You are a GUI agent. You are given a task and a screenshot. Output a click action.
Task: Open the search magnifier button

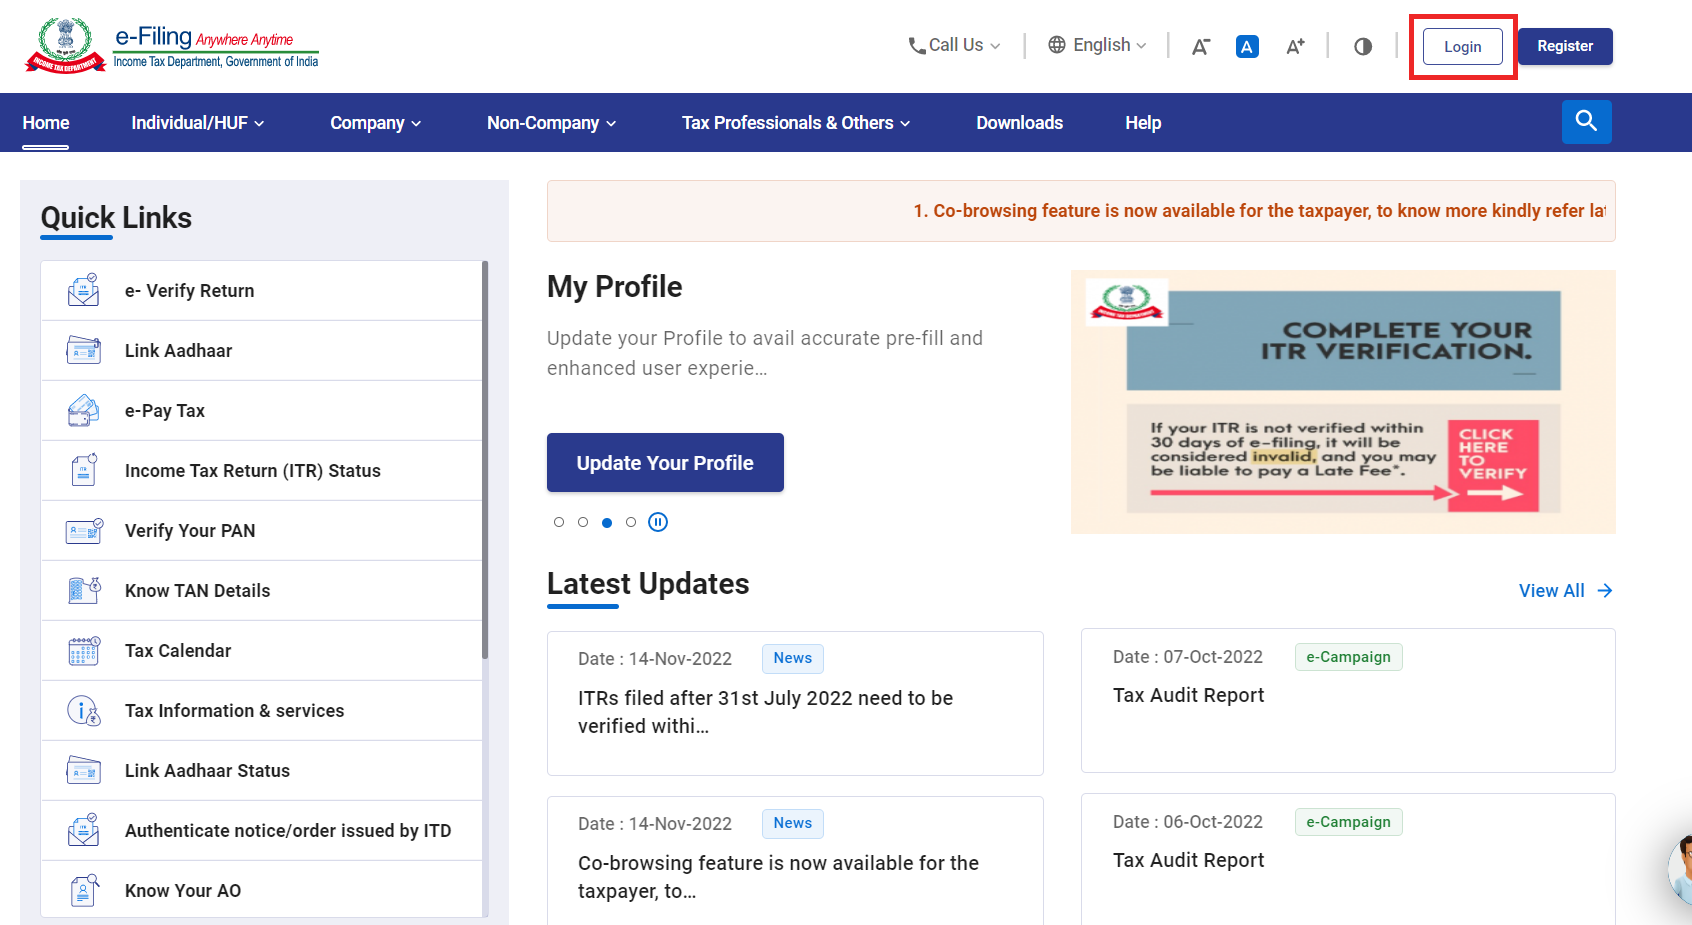1587,122
